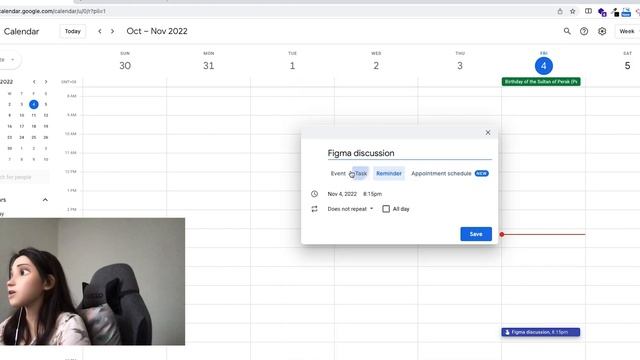Screen dimensions: 640x360
Task: Bookmark this page with star icon
Action: pyautogui.click(x=573, y=11)
